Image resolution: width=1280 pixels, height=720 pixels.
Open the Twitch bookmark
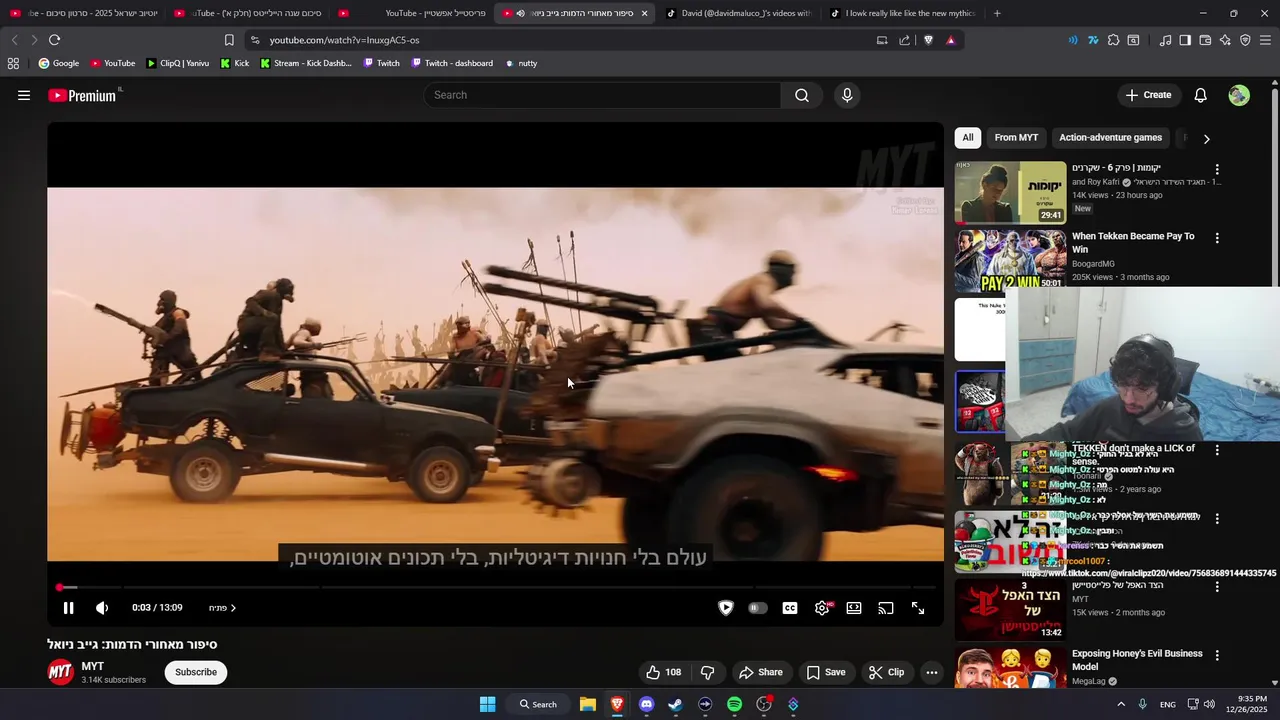pyautogui.click(x=381, y=63)
